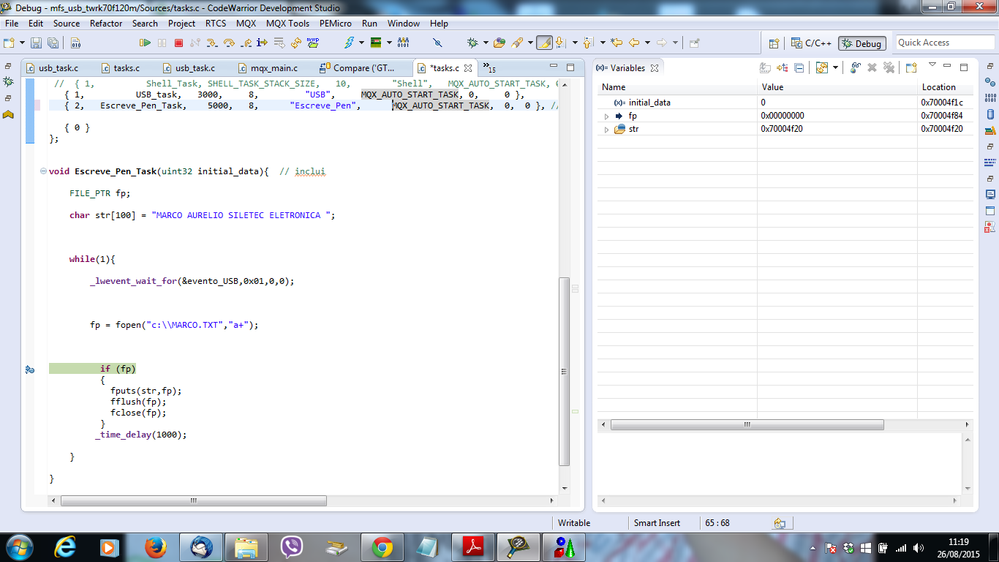Select the initial_data variable row
This screenshot has width=999, height=562.
pos(786,103)
